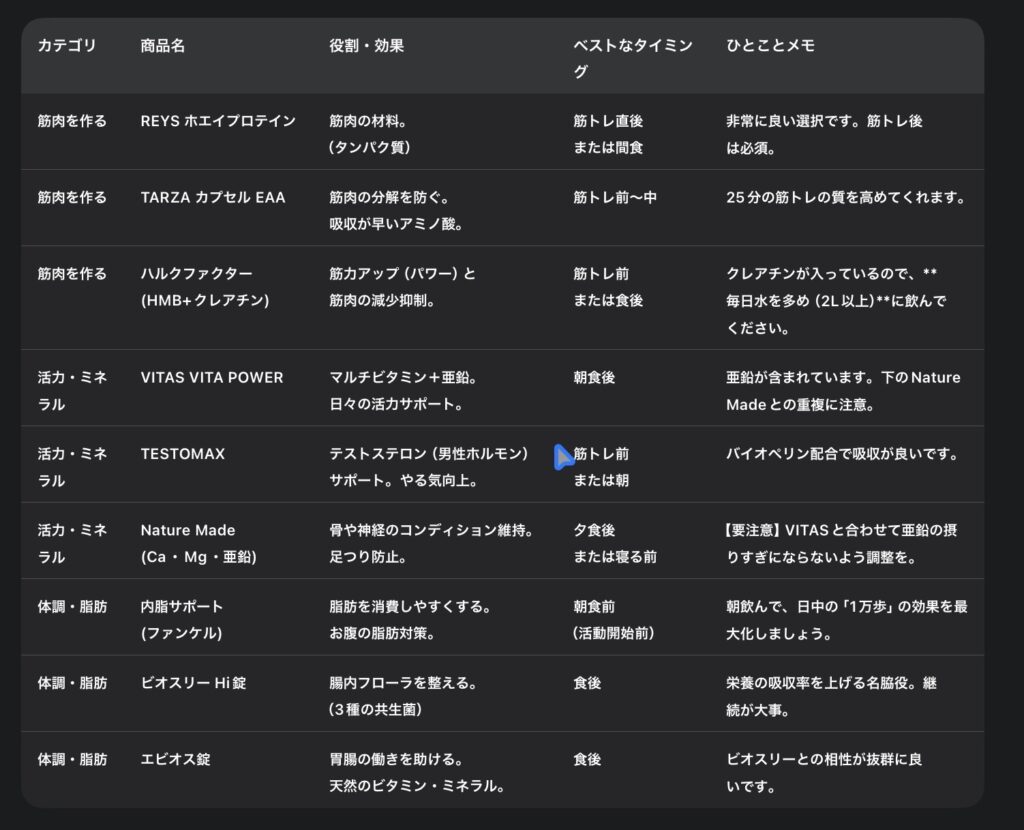Viewport: 1024px width, 830px height.
Task: Click the "商品名" column header
Action: 162,46
